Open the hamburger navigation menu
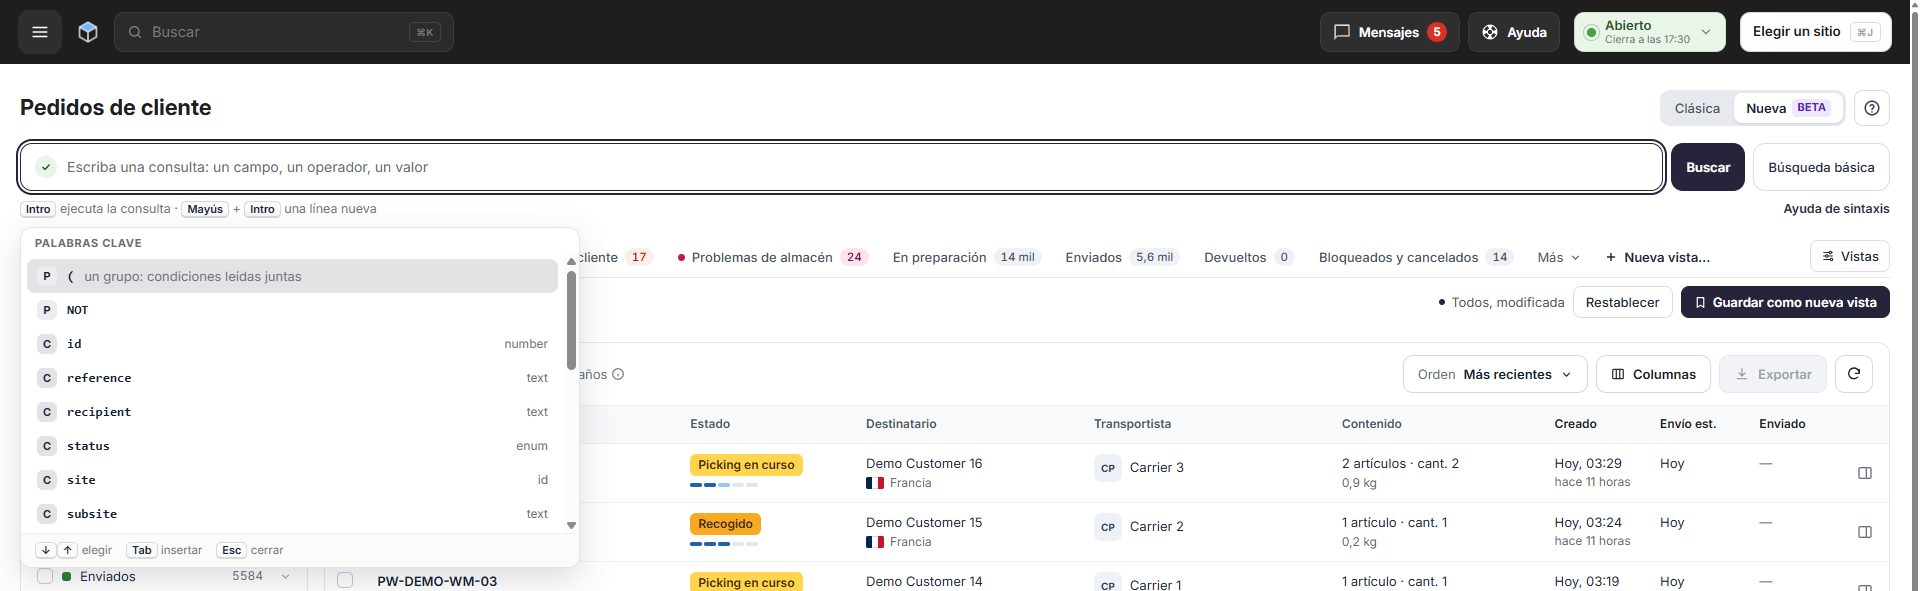Image resolution: width=1920 pixels, height=591 pixels. tap(40, 32)
